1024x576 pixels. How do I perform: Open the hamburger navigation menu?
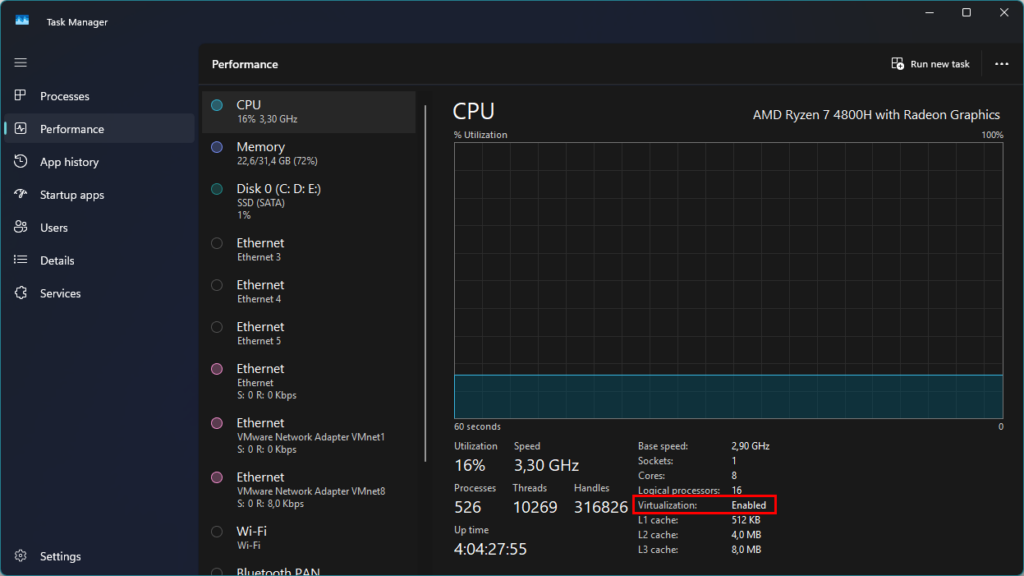click(21, 63)
